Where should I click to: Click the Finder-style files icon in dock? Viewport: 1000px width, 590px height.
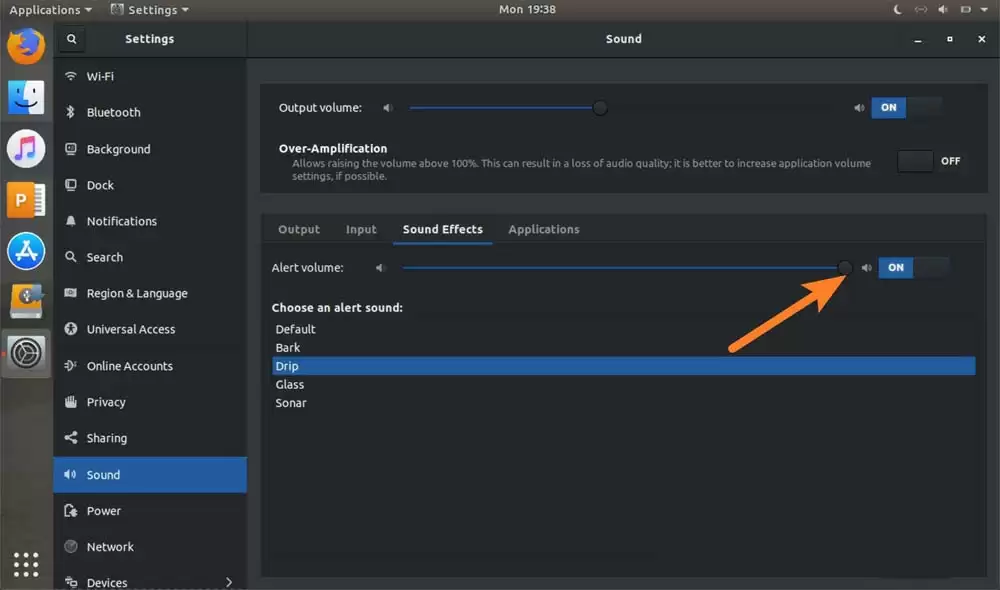[26, 98]
